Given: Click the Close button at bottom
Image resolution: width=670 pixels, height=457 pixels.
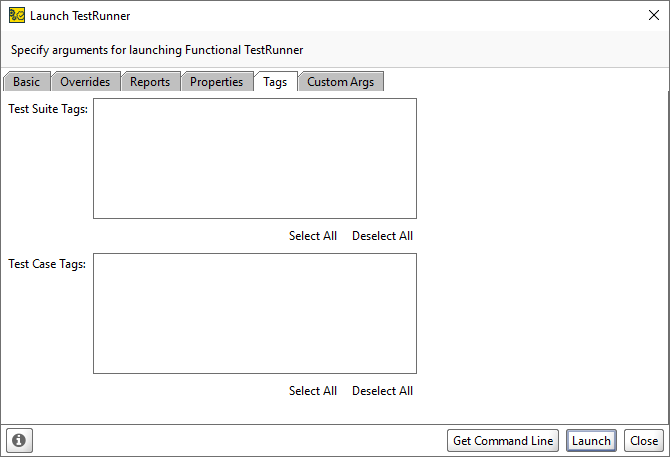Looking at the screenshot, I should click(644, 440).
